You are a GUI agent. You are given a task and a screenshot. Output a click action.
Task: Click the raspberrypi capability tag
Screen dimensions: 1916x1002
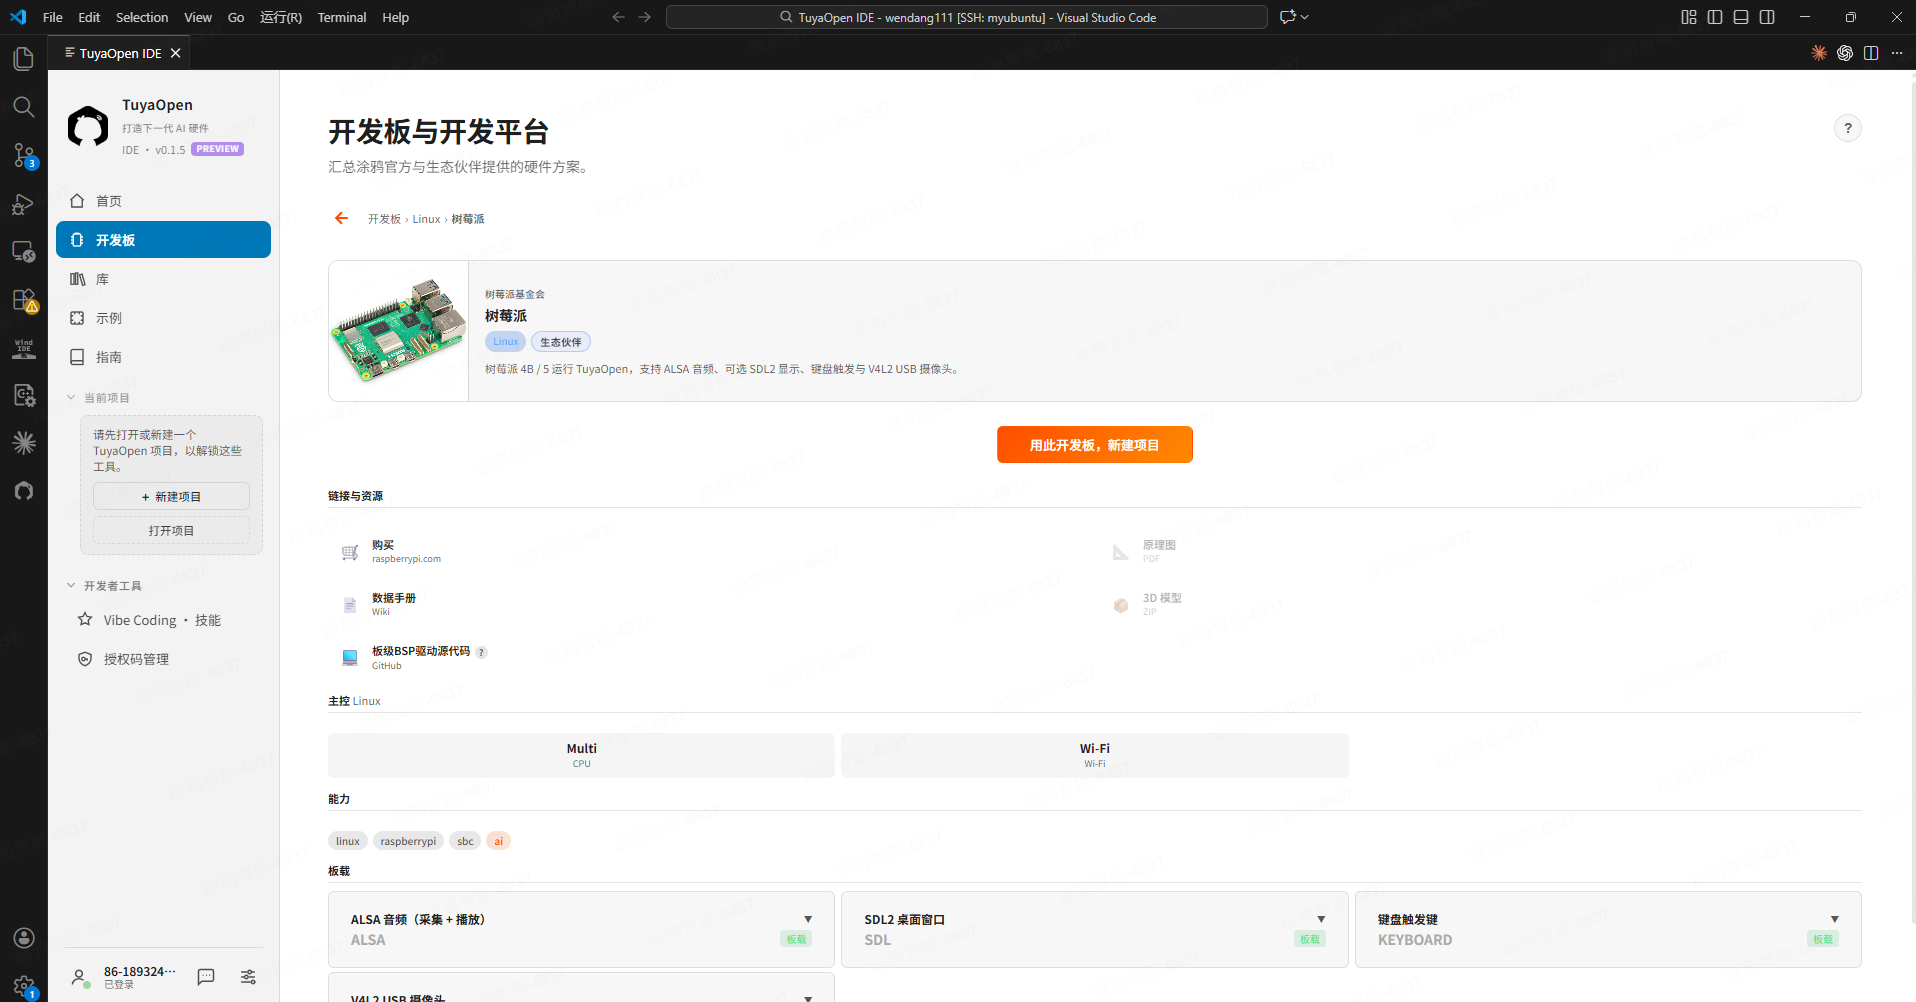pos(408,841)
